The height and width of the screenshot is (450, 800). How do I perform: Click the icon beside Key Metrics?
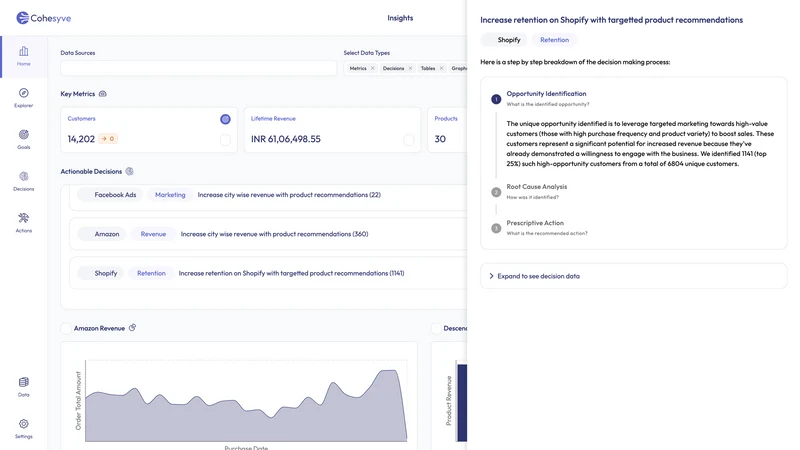[103, 94]
